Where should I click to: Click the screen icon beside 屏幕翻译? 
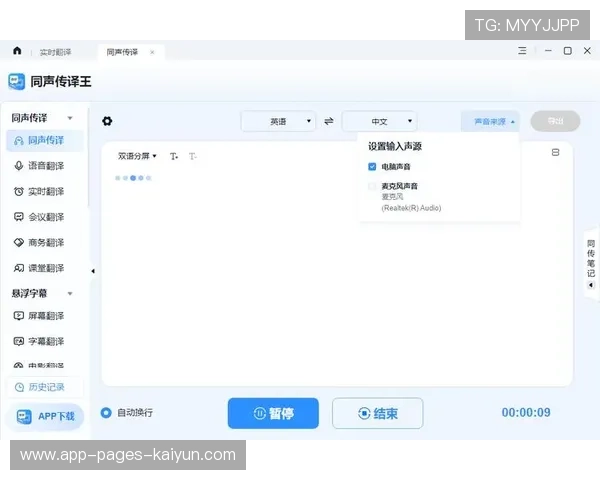tap(18, 316)
